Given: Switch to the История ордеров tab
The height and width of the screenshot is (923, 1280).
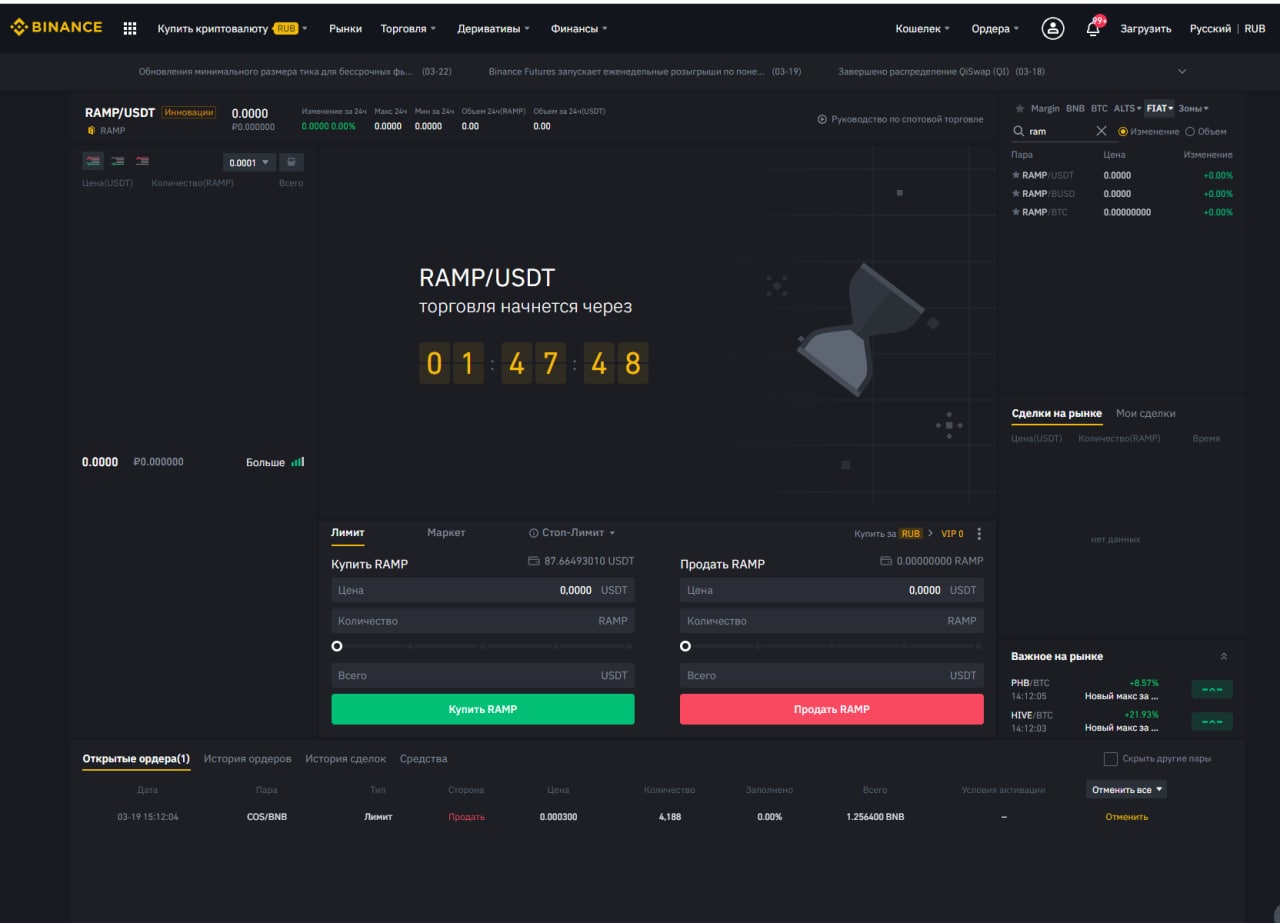Looking at the screenshot, I should tap(247, 759).
